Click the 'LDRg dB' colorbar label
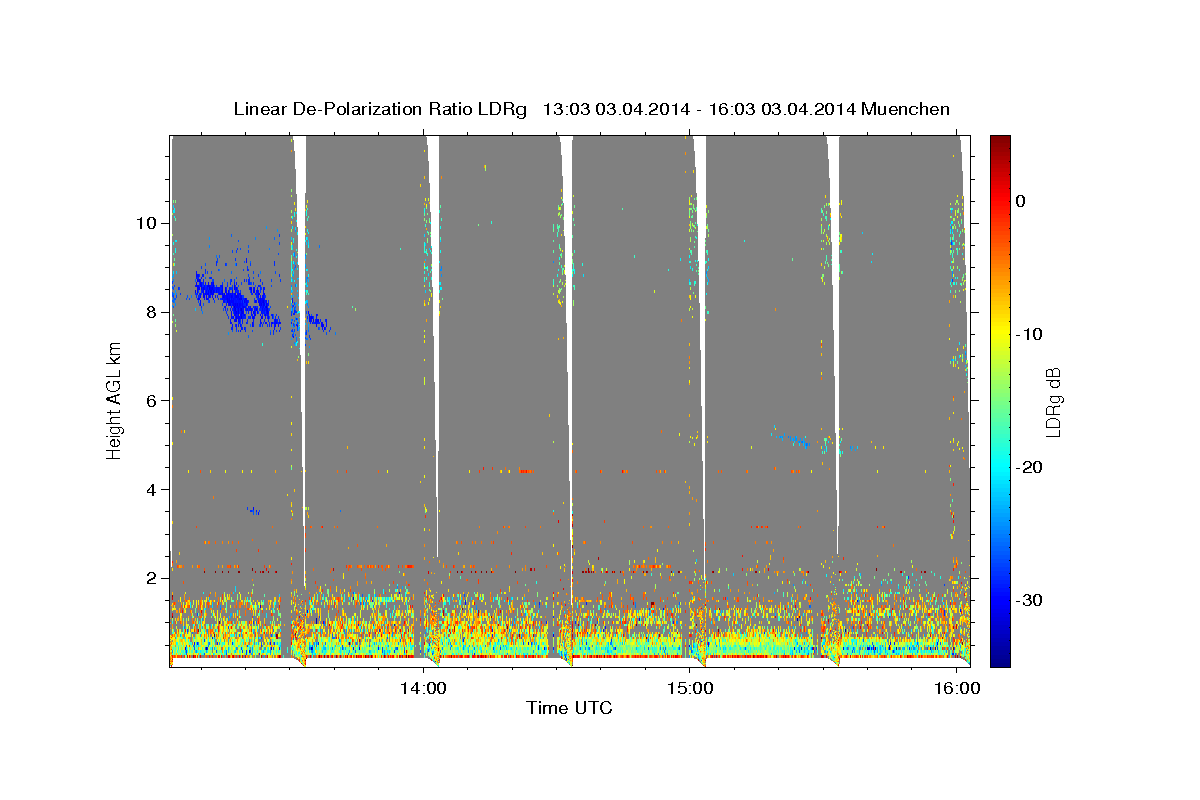Image resolution: width=1200 pixels, height=800 pixels. [1053, 401]
